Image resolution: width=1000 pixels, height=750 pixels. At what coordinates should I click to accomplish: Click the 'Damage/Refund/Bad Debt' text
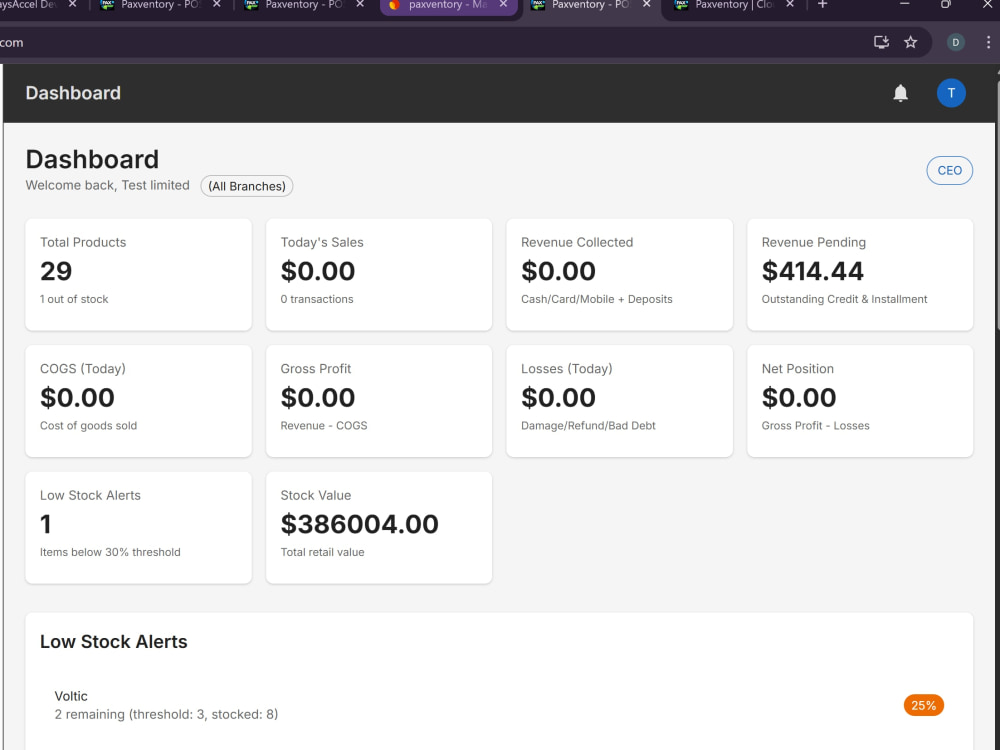tap(588, 425)
